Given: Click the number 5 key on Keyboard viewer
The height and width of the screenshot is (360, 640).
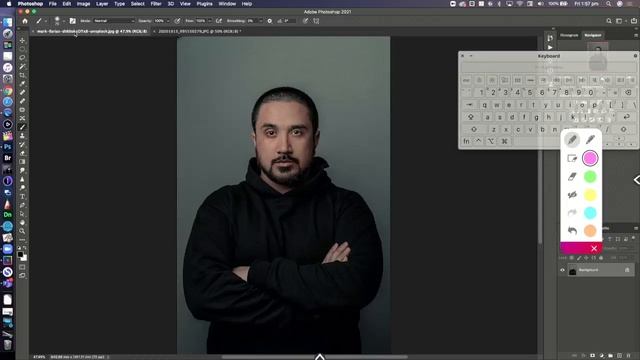Looking at the screenshot, I should [x=530, y=93].
